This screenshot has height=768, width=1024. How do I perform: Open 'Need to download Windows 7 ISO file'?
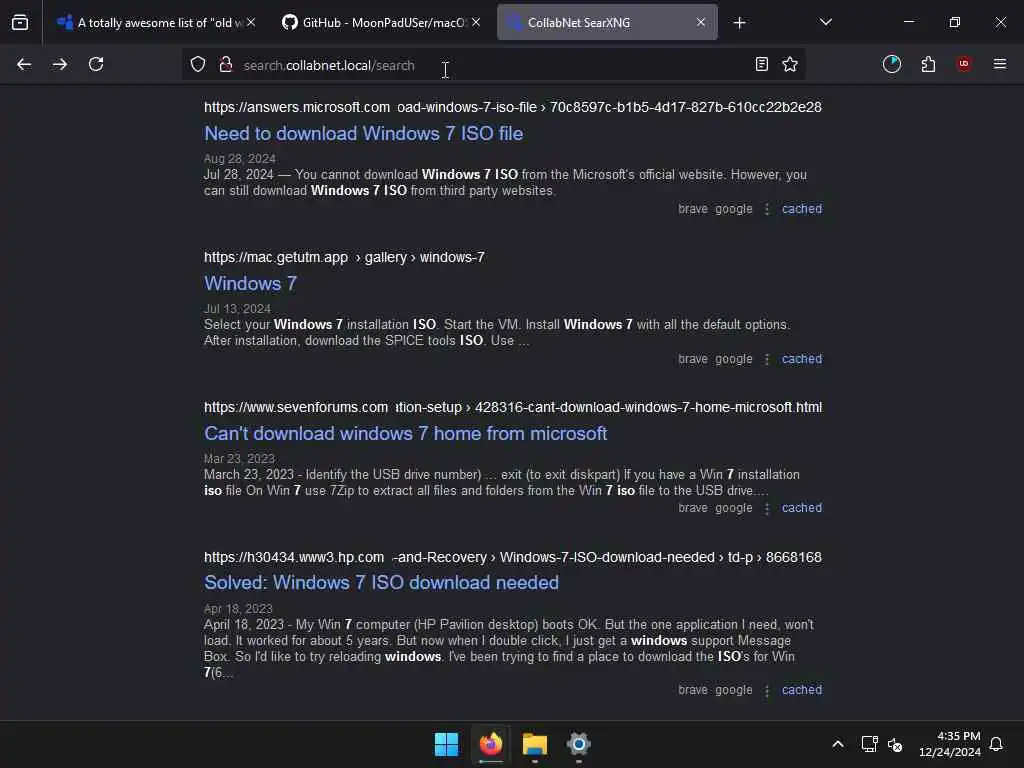pyautogui.click(x=364, y=134)
